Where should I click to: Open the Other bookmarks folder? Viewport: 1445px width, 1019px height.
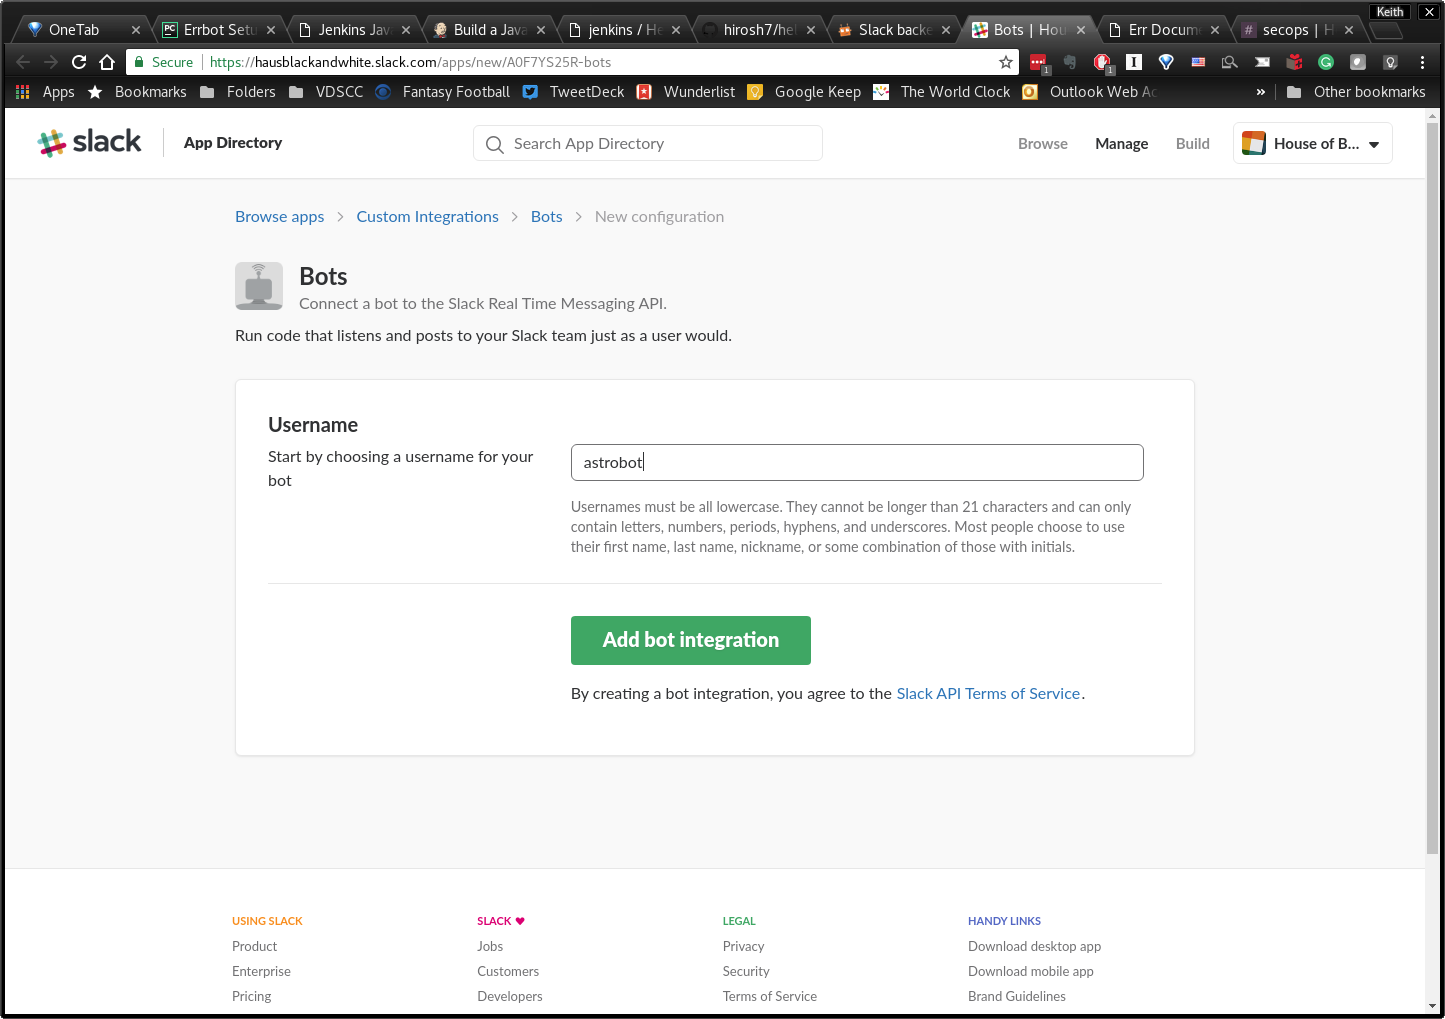click(x=1356, y=92)
